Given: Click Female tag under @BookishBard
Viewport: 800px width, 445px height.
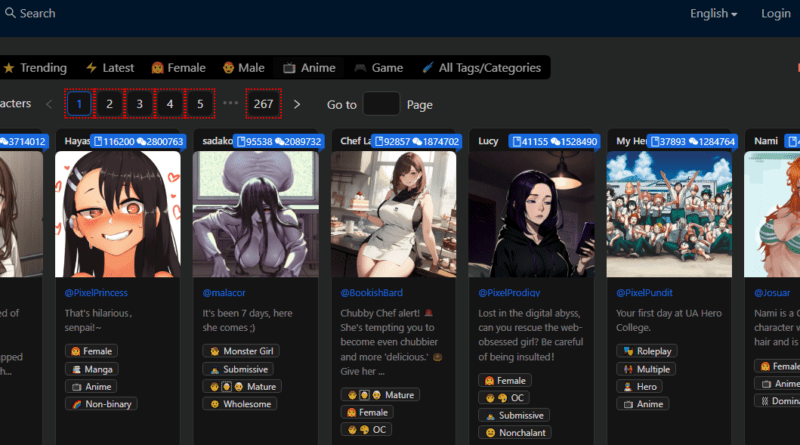Looking at the screenshot, I should tap(367, 412).
